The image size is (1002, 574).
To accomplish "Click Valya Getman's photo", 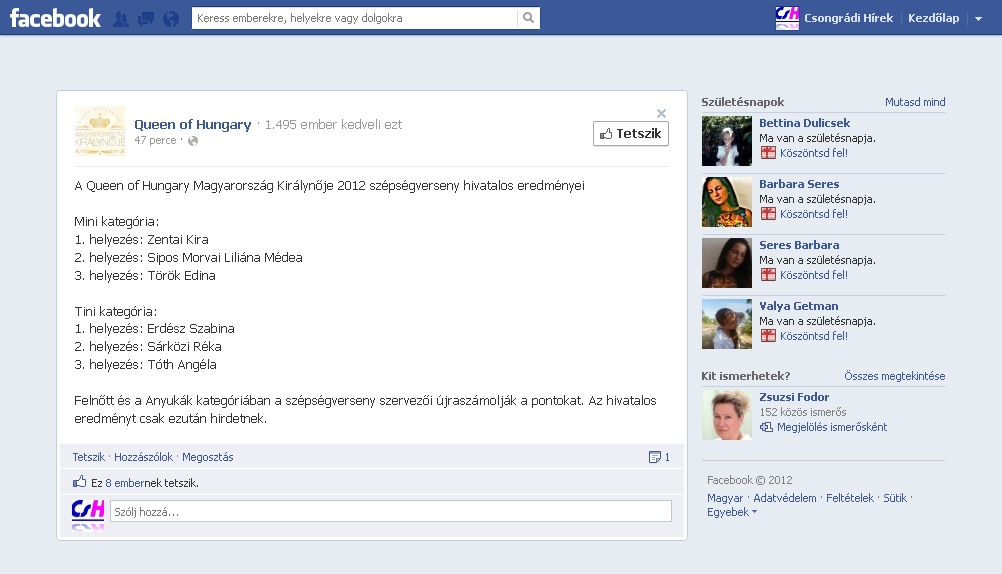I will pyautogui.click(x=727, y=324).
